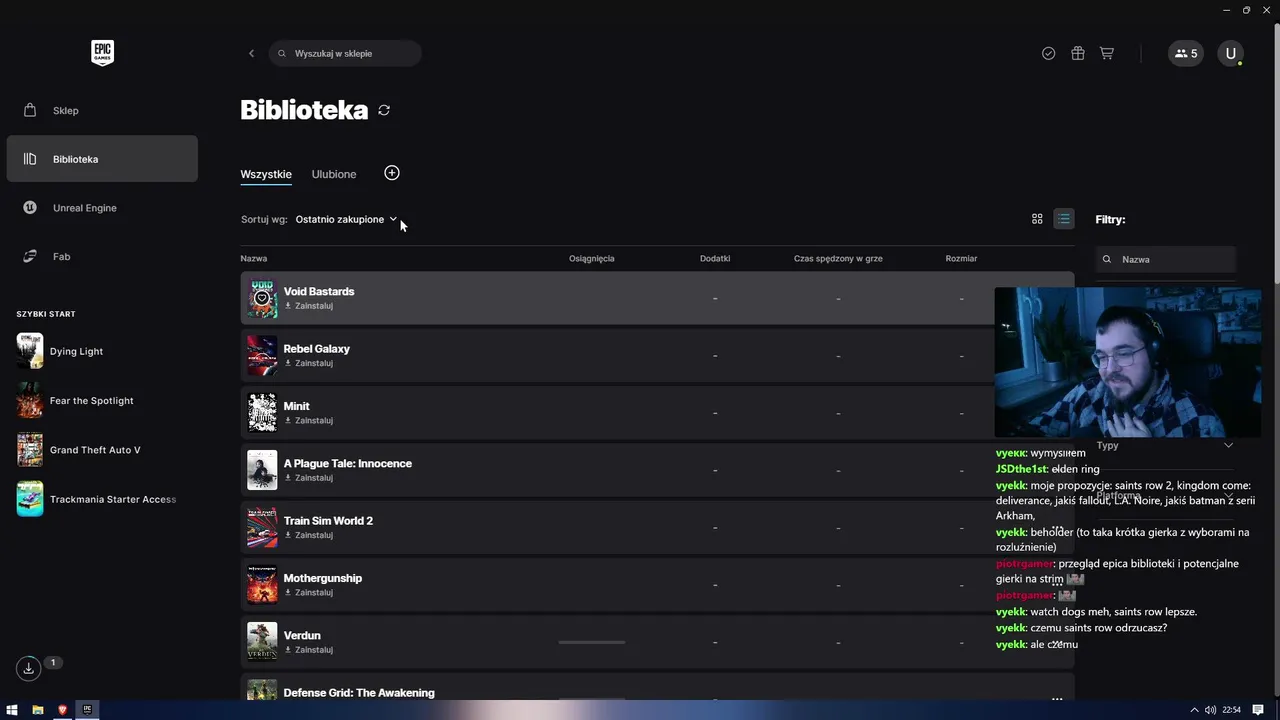Click the Mothergunship game title
Viewport: 1280px width, 720px height.
click(323, 578)
